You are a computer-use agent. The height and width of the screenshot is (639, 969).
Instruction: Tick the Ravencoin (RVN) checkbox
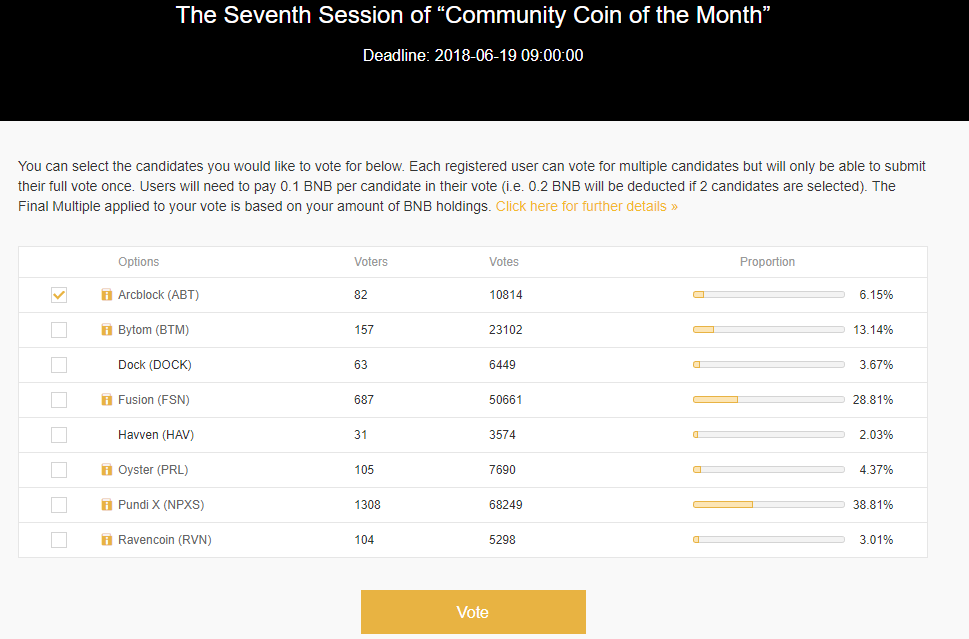tap(59, 540)
